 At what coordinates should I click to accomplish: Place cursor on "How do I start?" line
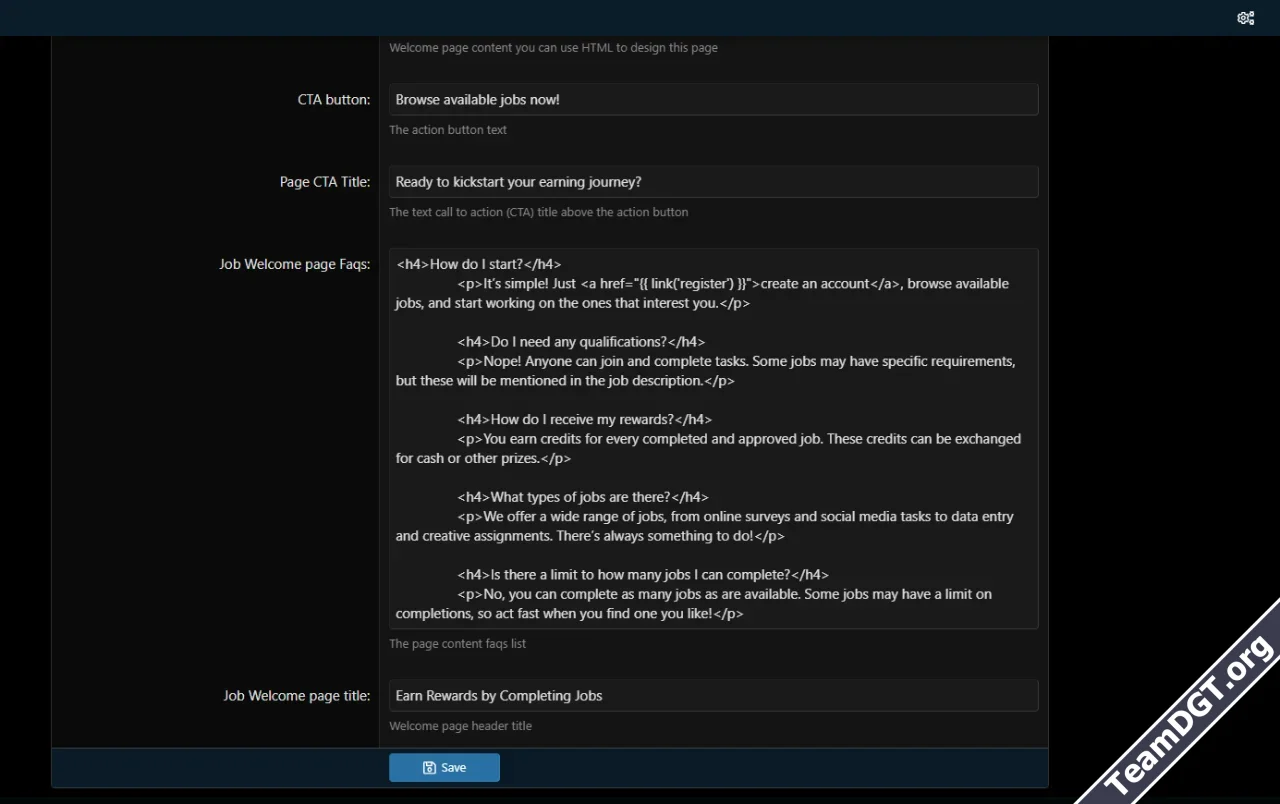(x=479, y=265)
